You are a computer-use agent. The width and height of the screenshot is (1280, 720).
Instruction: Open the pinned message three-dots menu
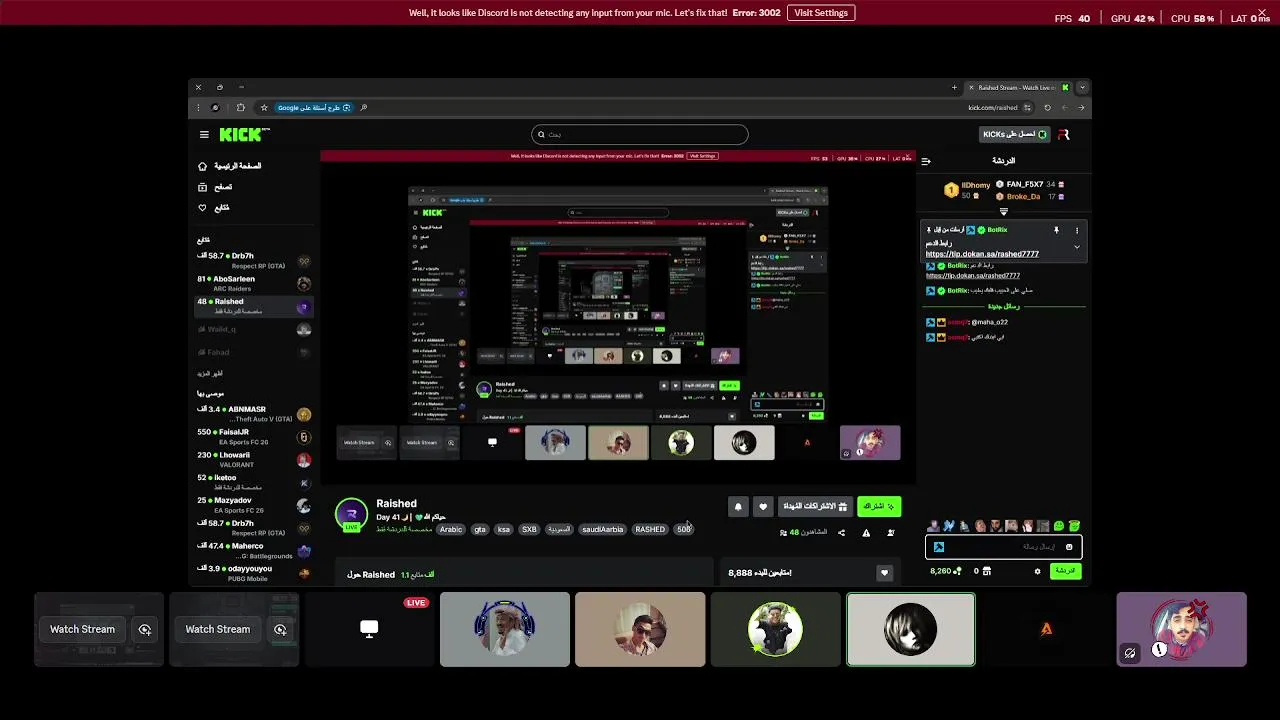(1077, 230)
